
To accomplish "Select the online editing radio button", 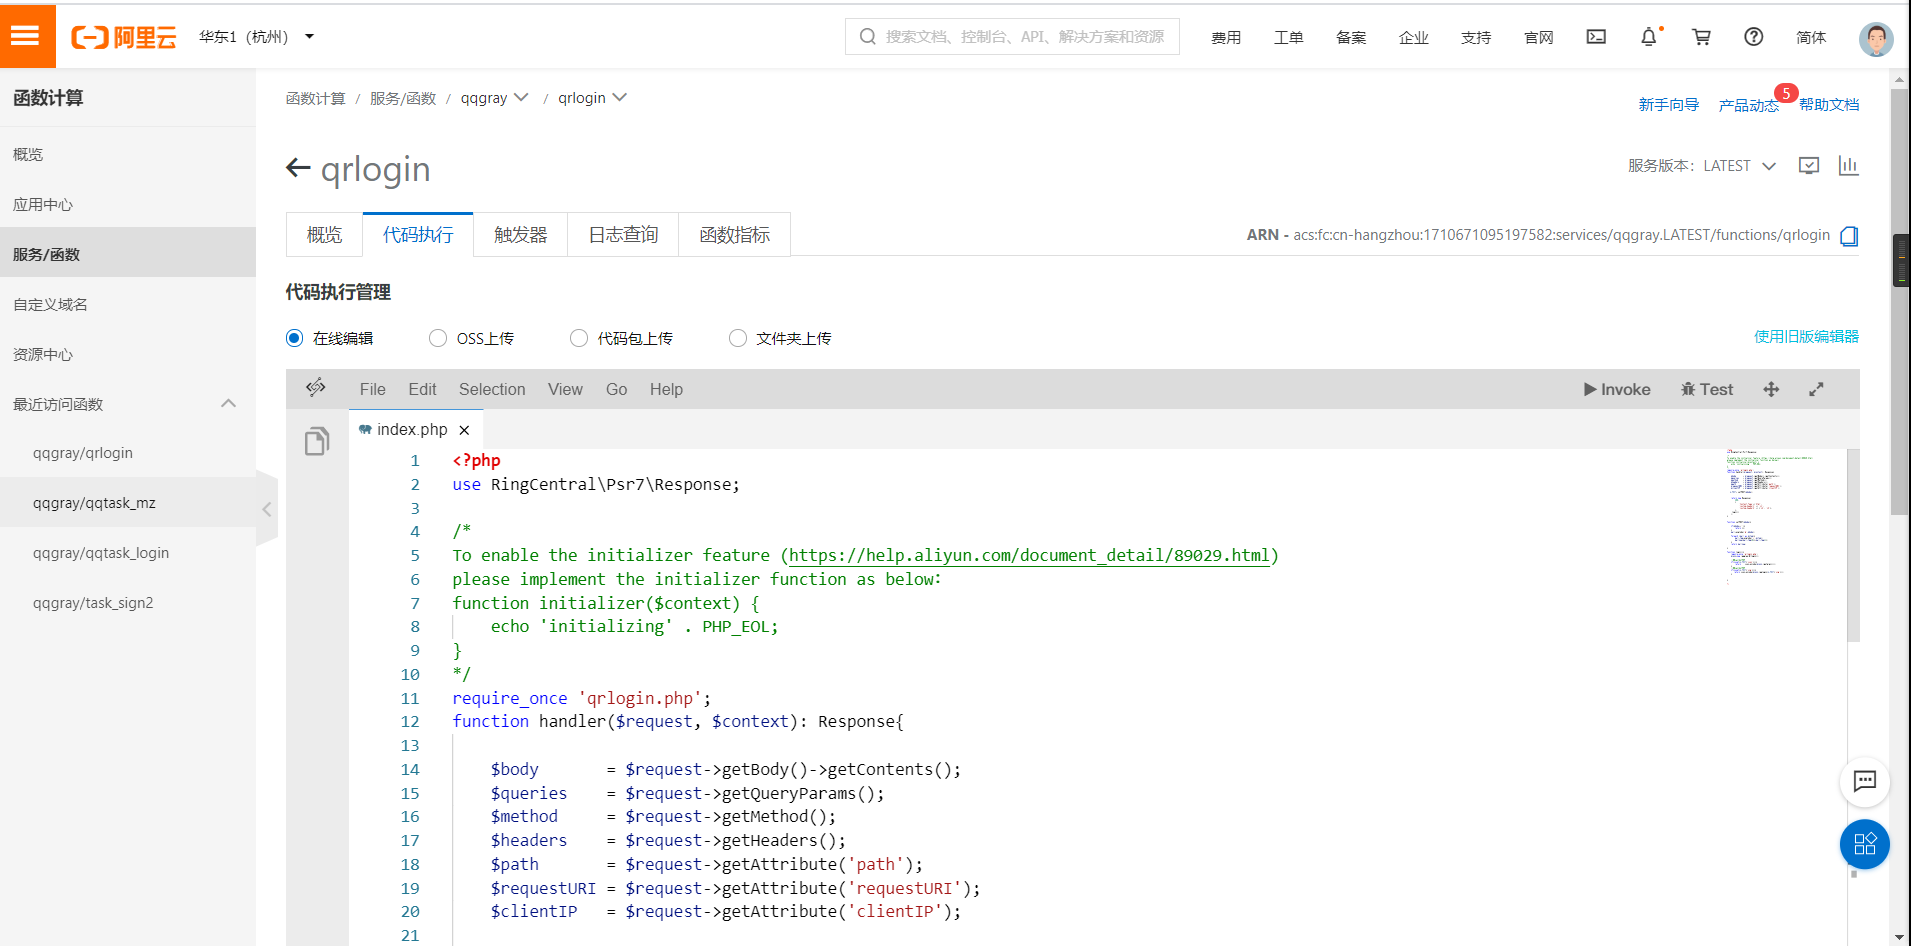I will tap(294, 338).
